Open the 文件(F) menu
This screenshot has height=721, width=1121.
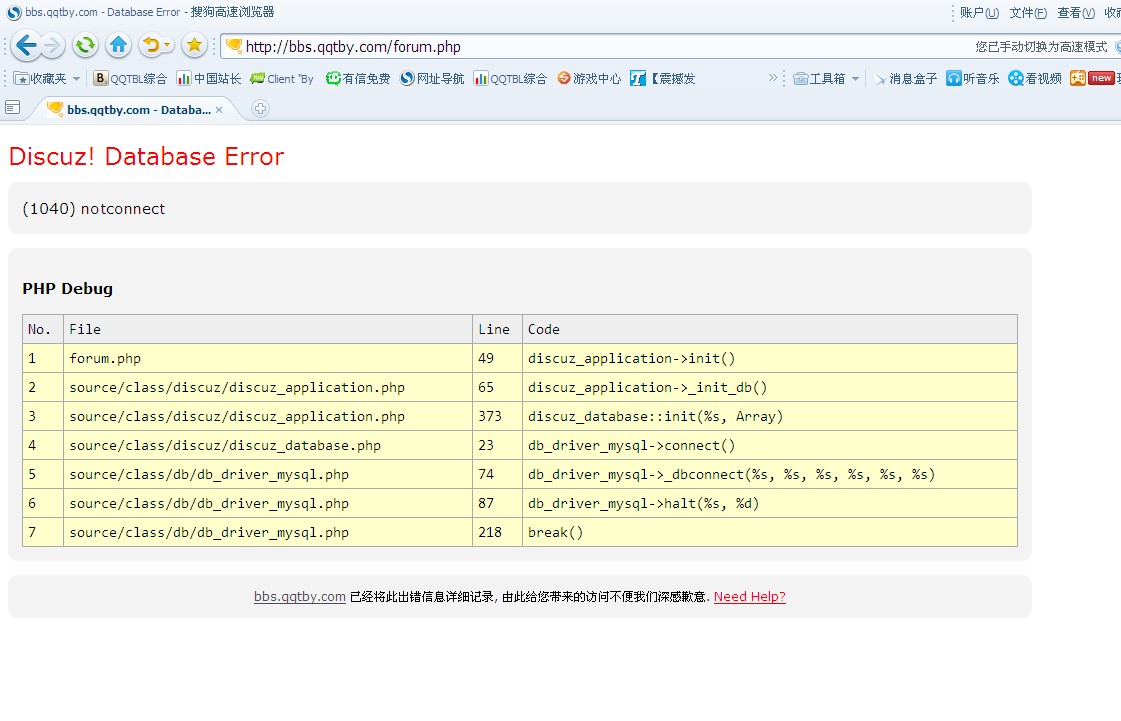tap(1027, 13)
